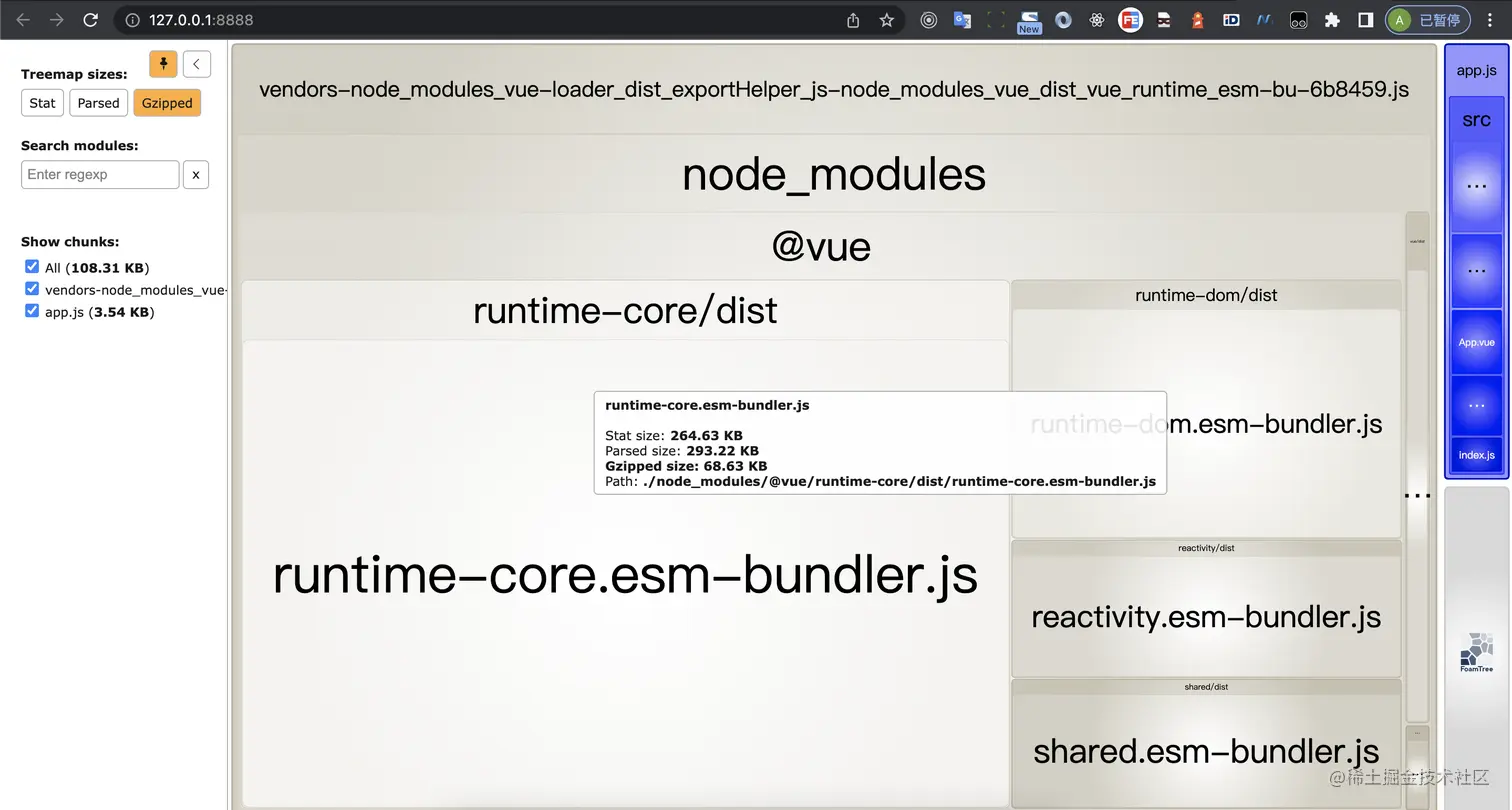Clear the module search with x button
This screenshot has width=1512, height=810.
coord(196,174)
